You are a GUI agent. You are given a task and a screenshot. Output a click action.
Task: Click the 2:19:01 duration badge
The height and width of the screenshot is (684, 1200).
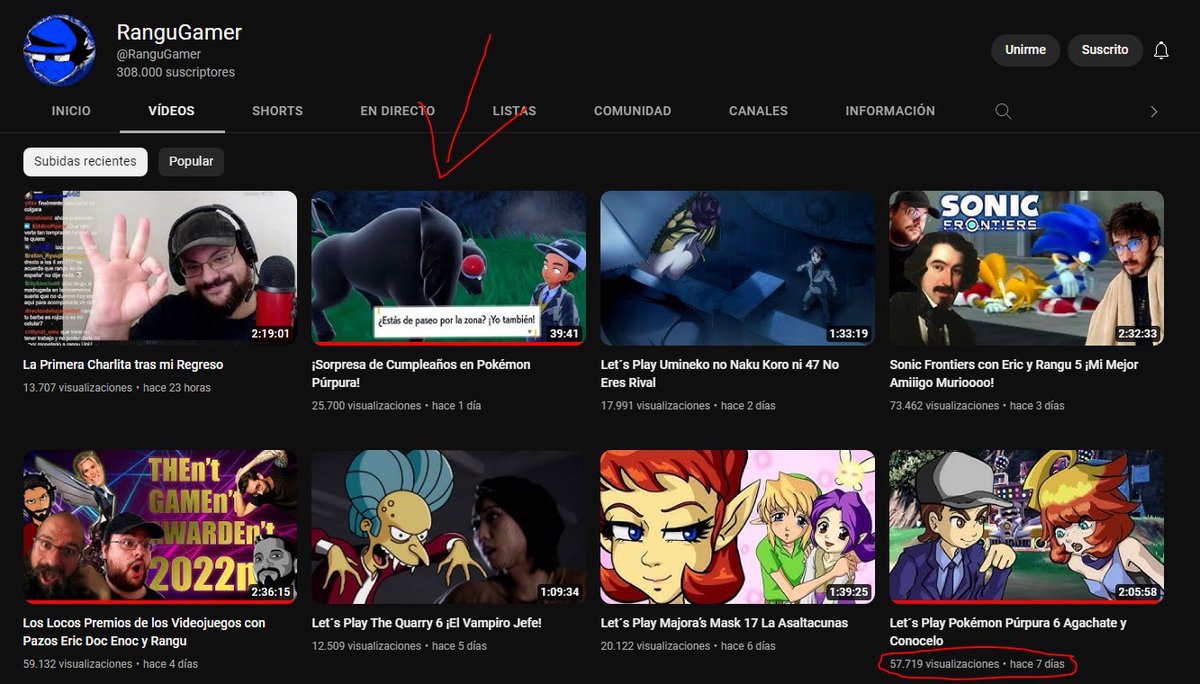[x=270, y=334]
